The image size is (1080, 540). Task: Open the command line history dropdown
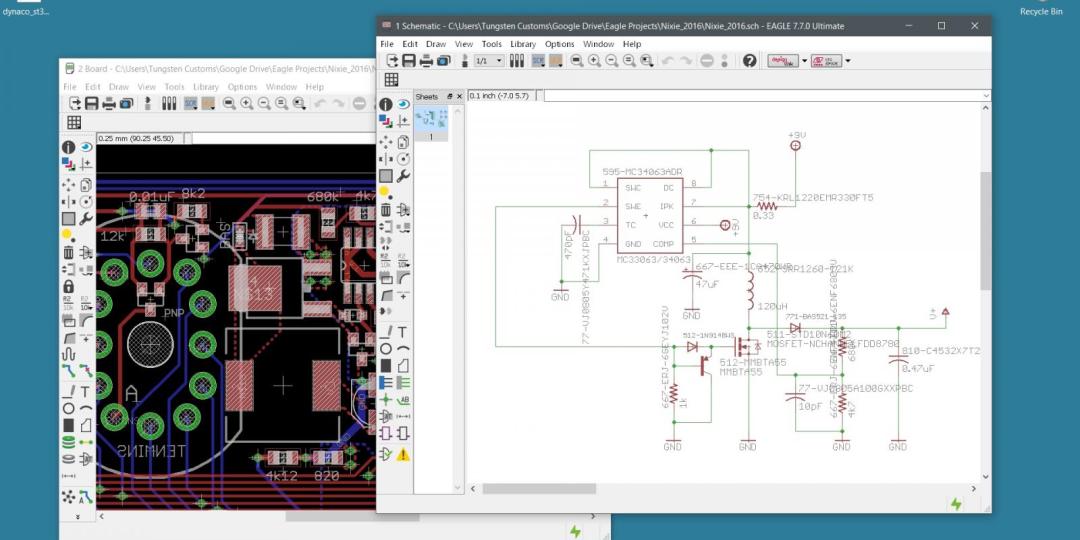(x=986, y=96)
